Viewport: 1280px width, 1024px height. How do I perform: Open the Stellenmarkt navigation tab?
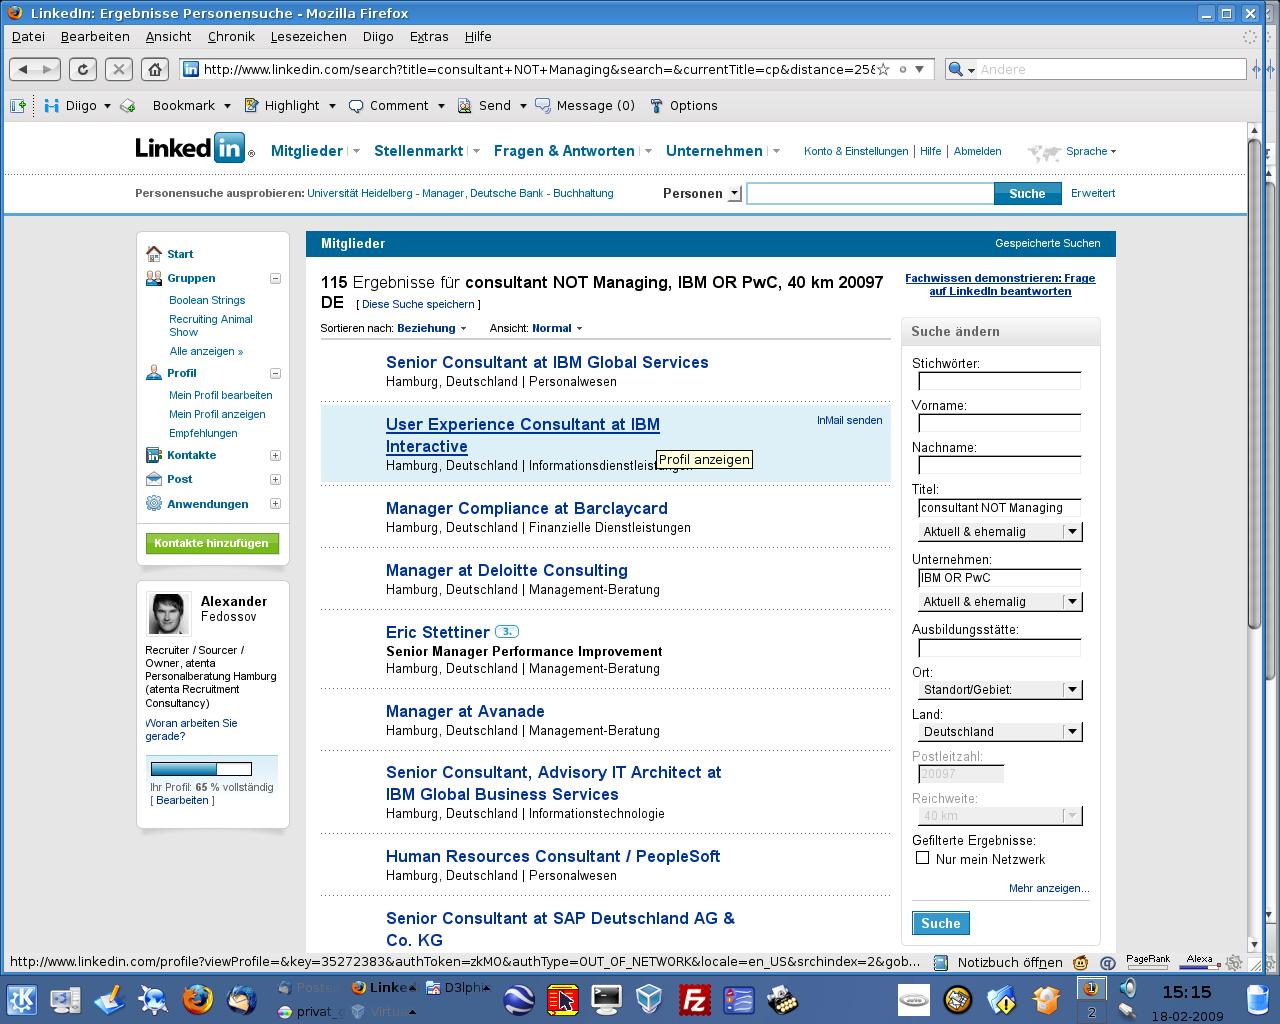418,151
